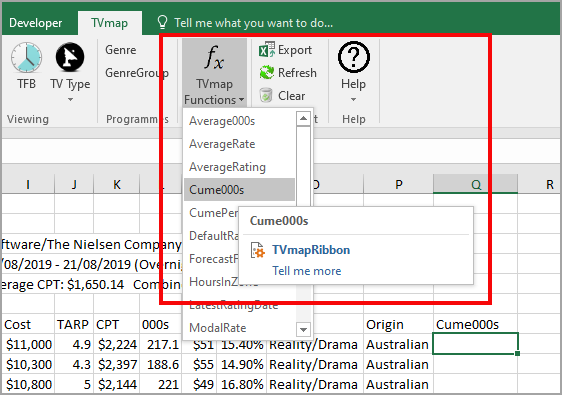Click the 4.9 TARP cell
The height and width of the screenshot is (395, 562).
tap(74, 344)
